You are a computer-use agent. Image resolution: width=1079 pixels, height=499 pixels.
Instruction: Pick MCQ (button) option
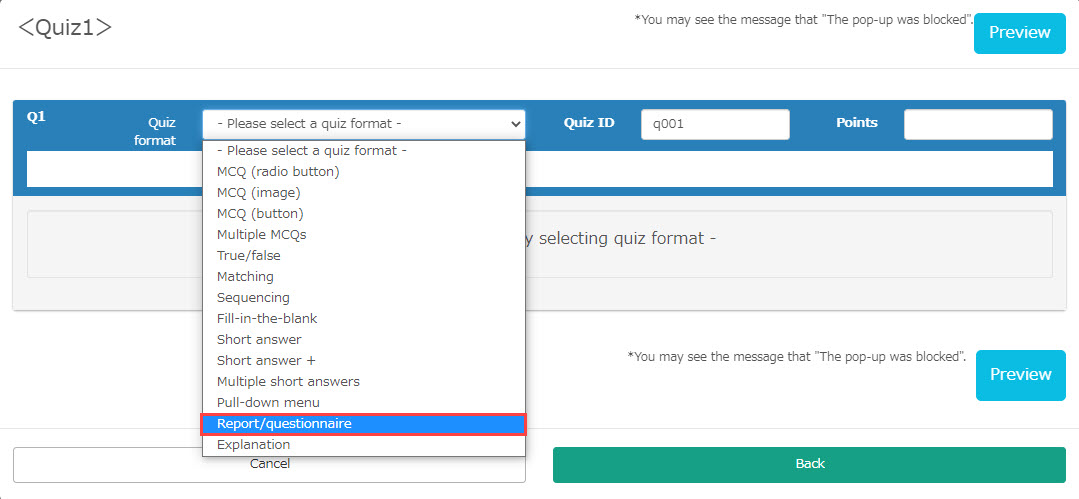[x=260, y=214]
